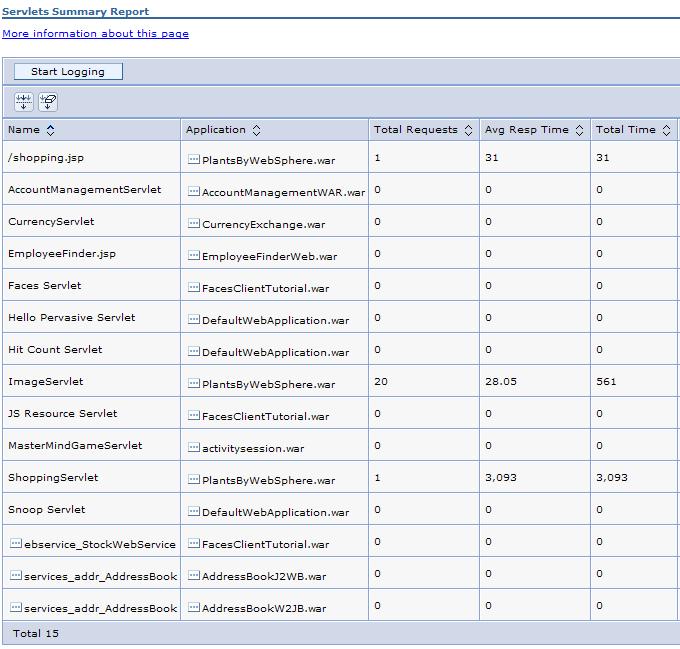The image size is (680, 649).
Task: Click icon beside AddressBookJ2WB.war
Action: tap(193, 575)
